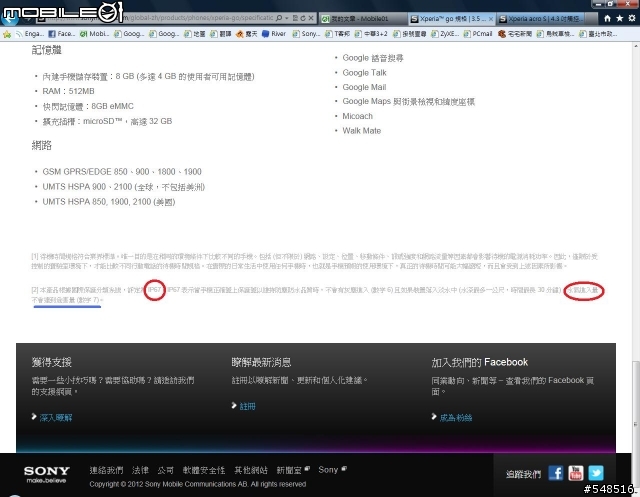
Task: Click the 註冊 register link
Action: coord(247,406)
